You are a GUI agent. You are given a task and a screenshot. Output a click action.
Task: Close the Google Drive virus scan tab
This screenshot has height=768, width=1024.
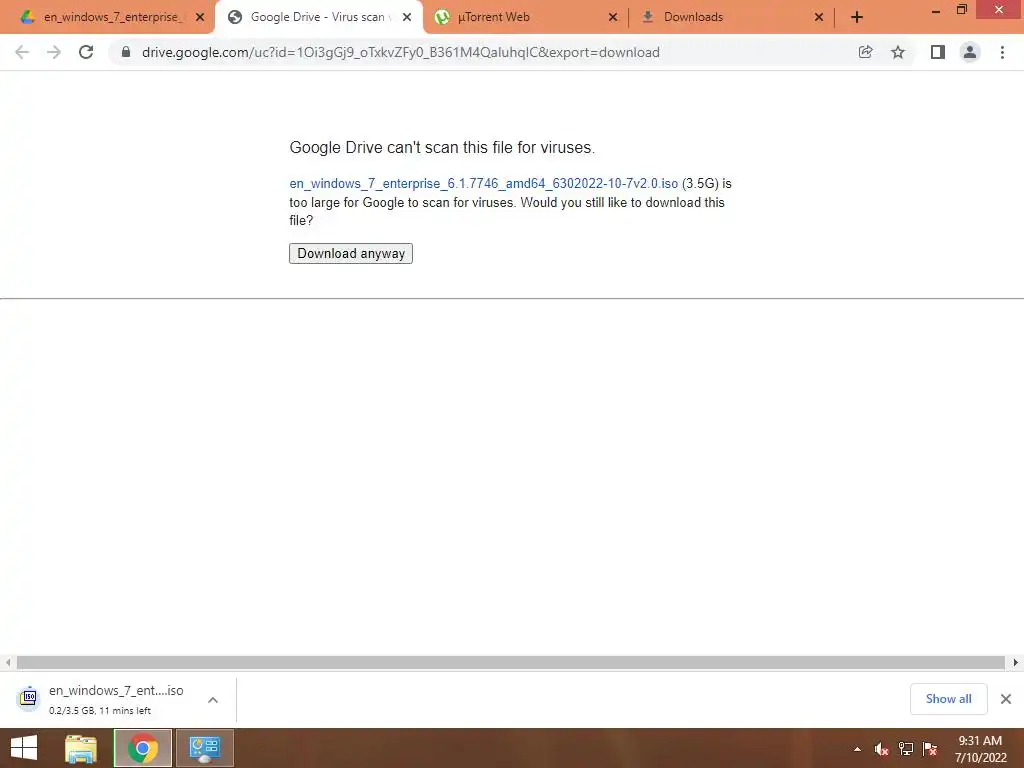point(407,18)
